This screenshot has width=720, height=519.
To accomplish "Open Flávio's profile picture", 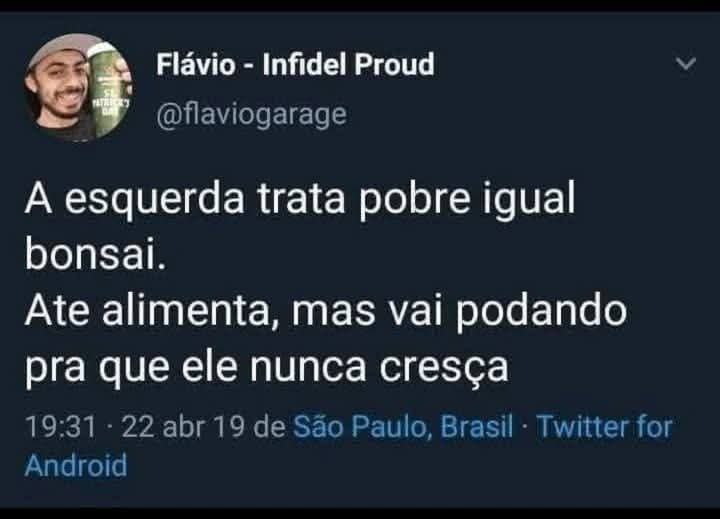I will [79, 87].
